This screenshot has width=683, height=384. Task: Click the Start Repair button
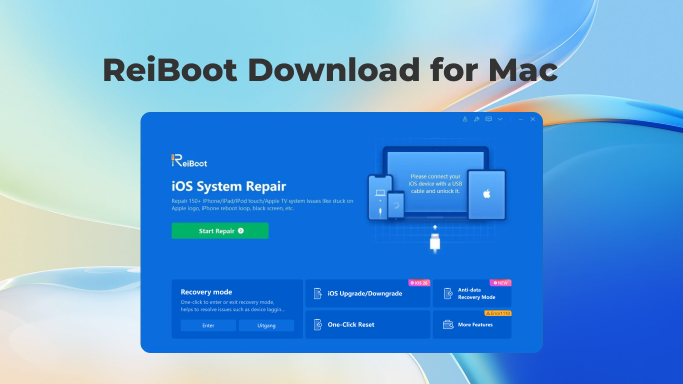pyautogui.click(x=220, y=231)
